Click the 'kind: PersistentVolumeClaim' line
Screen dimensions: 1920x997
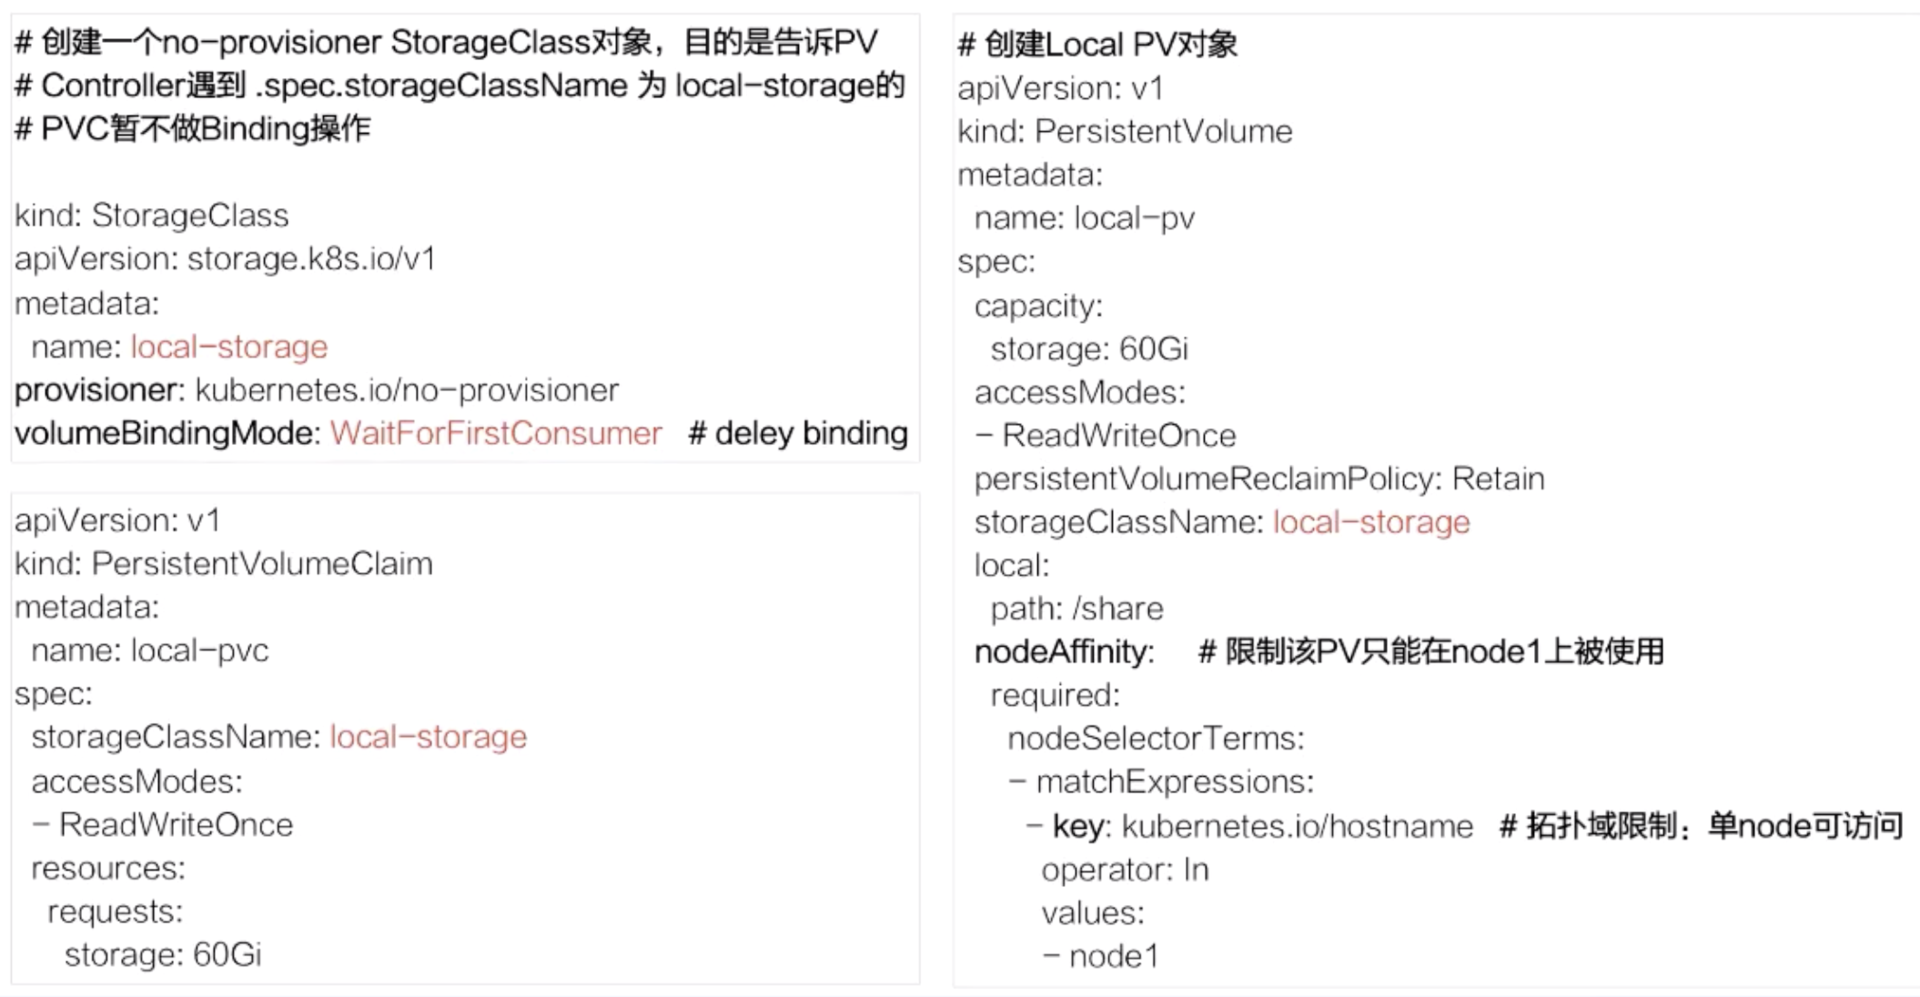223,564
